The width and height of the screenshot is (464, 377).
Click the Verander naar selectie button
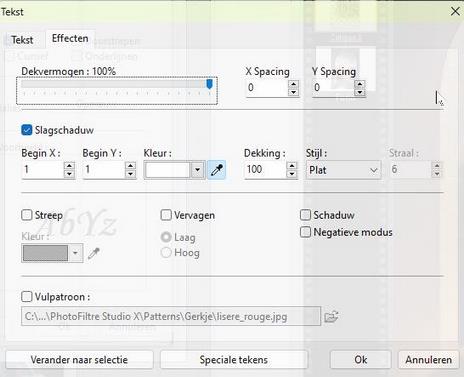79,360
